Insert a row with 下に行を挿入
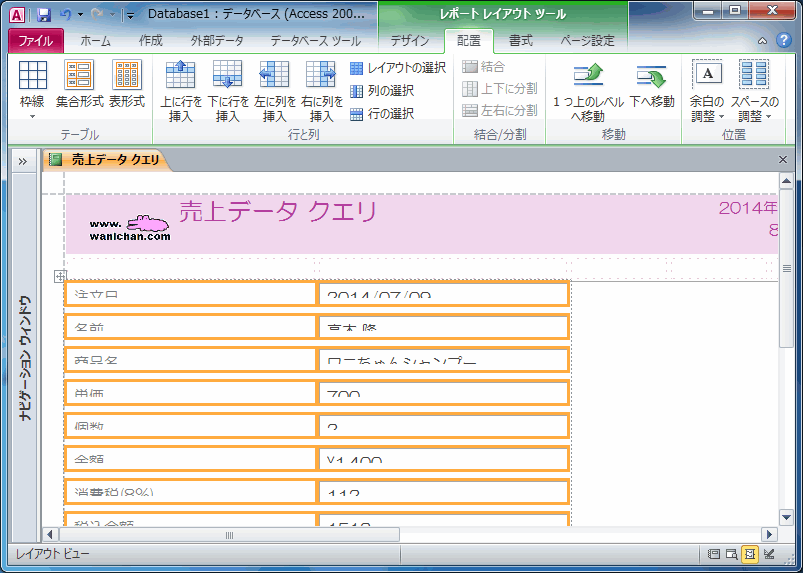 tap(228, 91)
